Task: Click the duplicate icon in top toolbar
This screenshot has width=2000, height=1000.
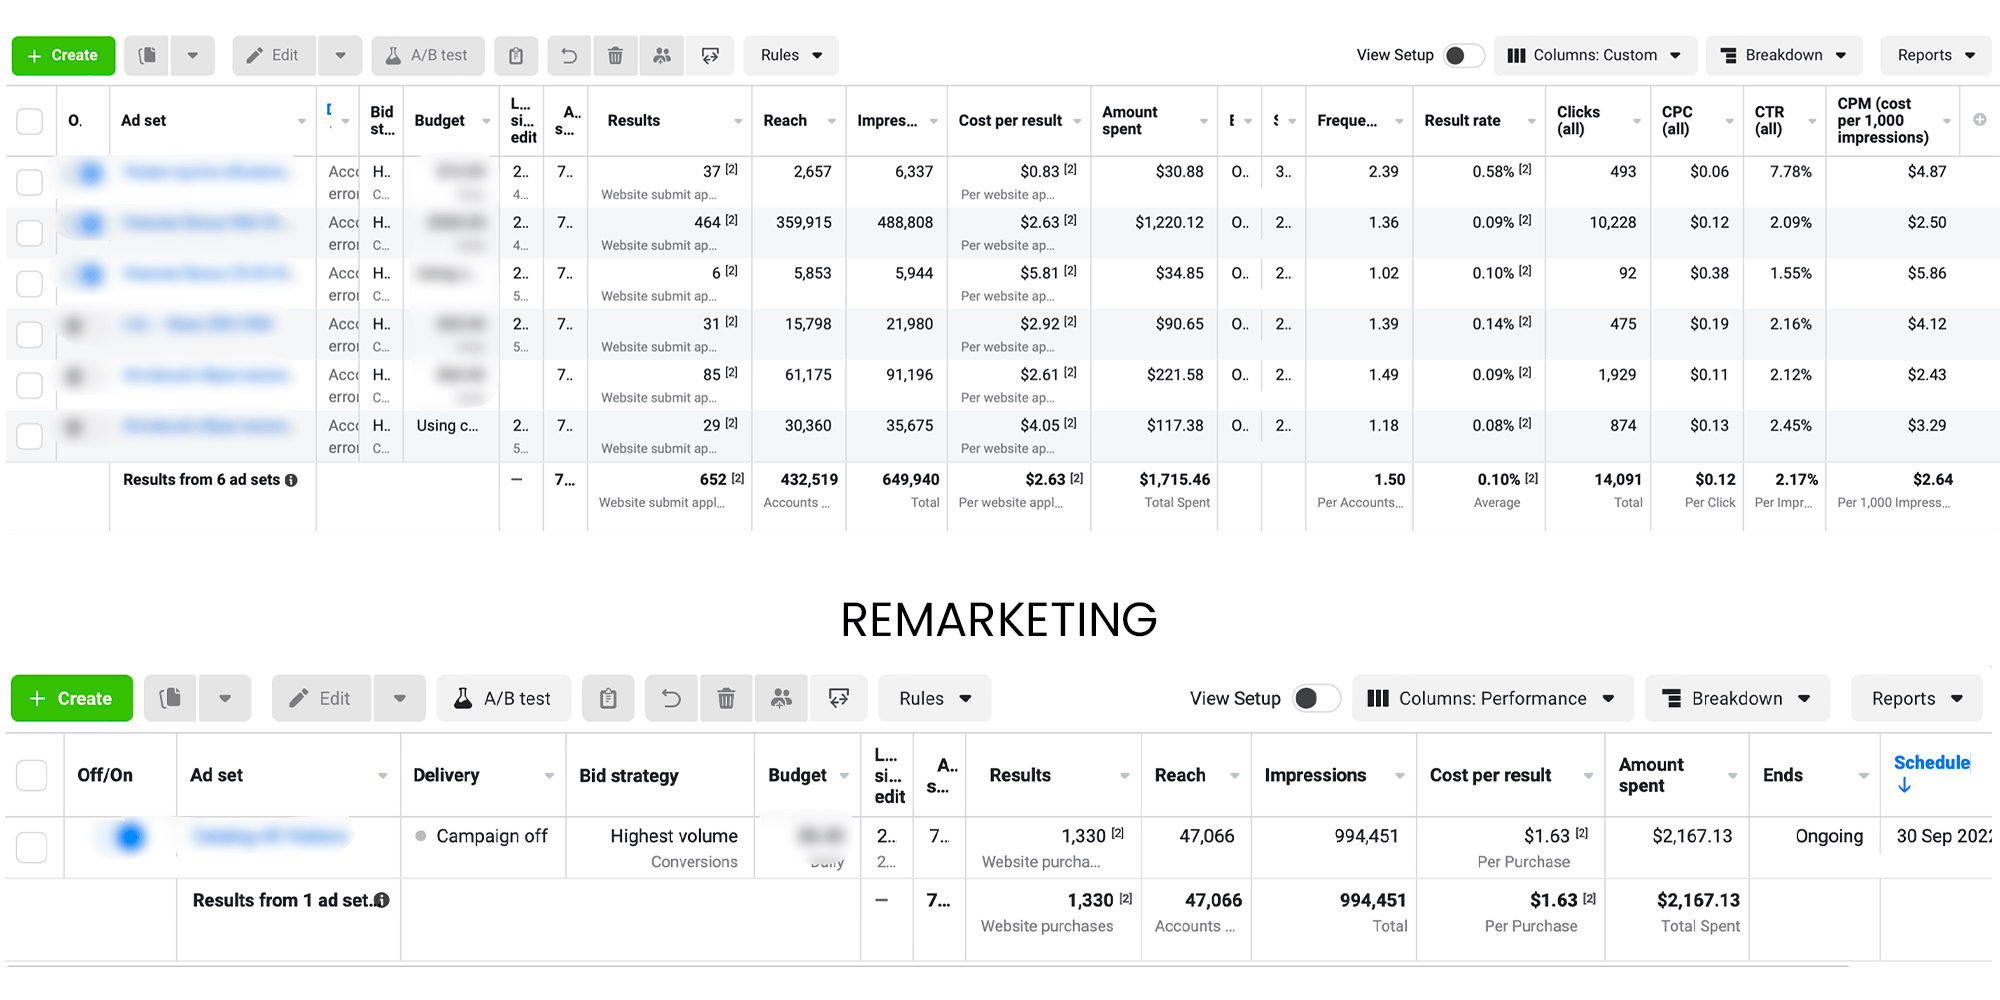Action: (147, 56)
